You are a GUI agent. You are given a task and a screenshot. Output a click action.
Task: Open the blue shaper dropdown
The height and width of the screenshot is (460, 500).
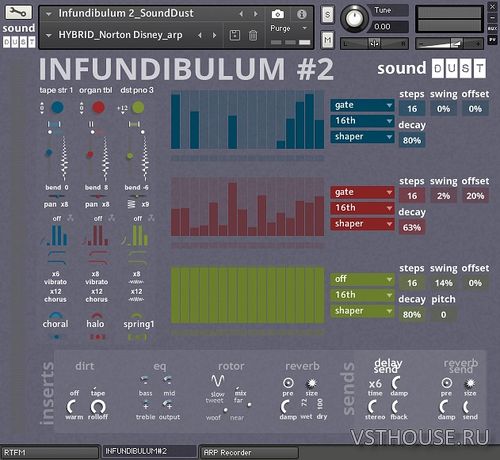(363, 137)
